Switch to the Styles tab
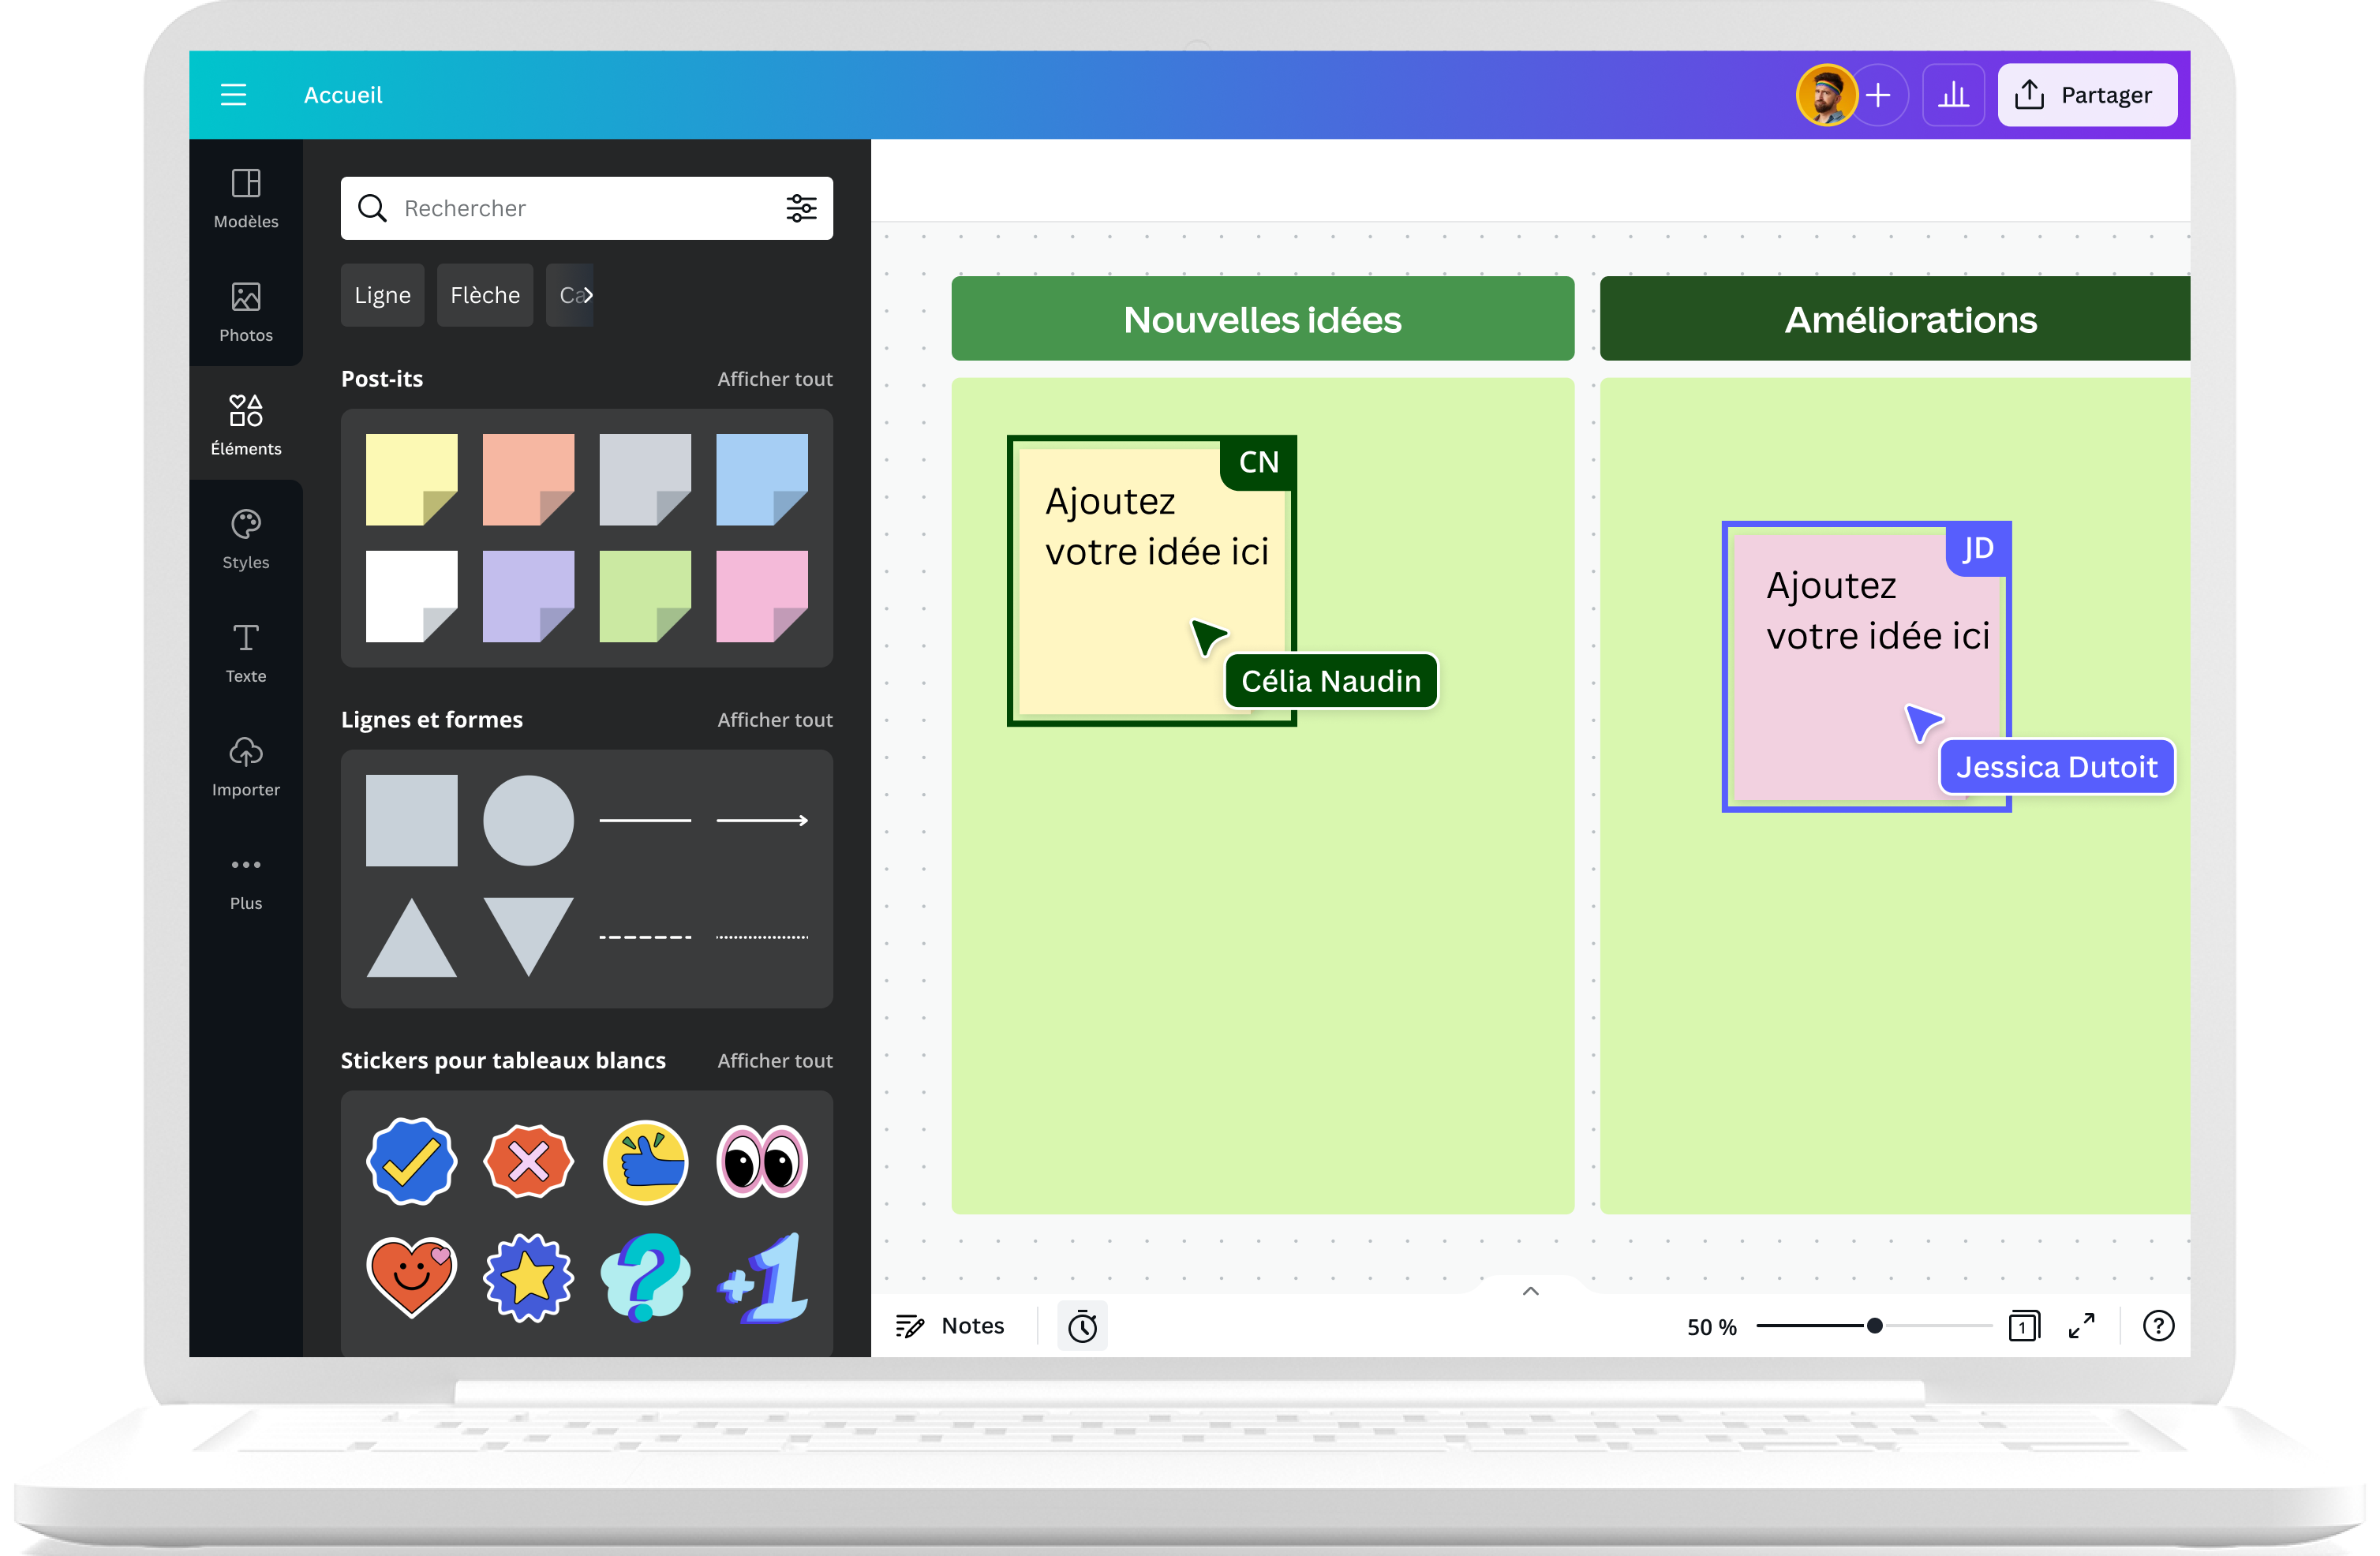 (x=246, y=539)
